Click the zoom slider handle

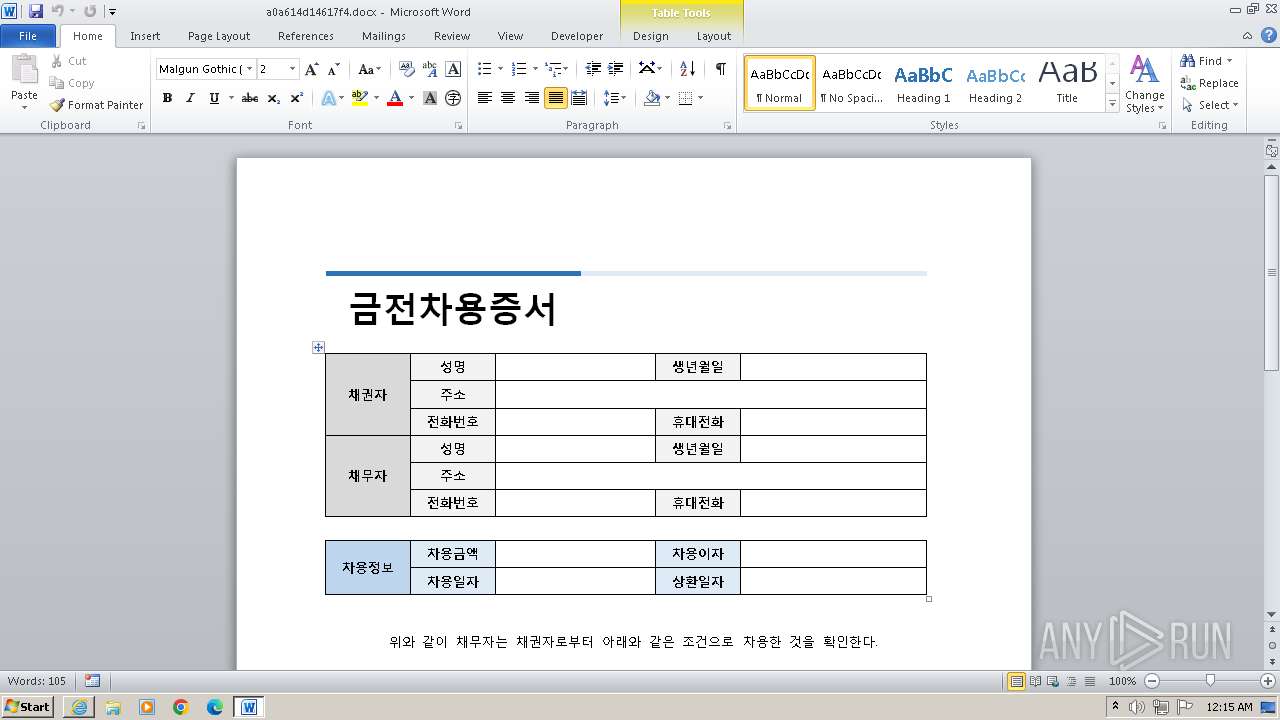tap(1210, 681)
